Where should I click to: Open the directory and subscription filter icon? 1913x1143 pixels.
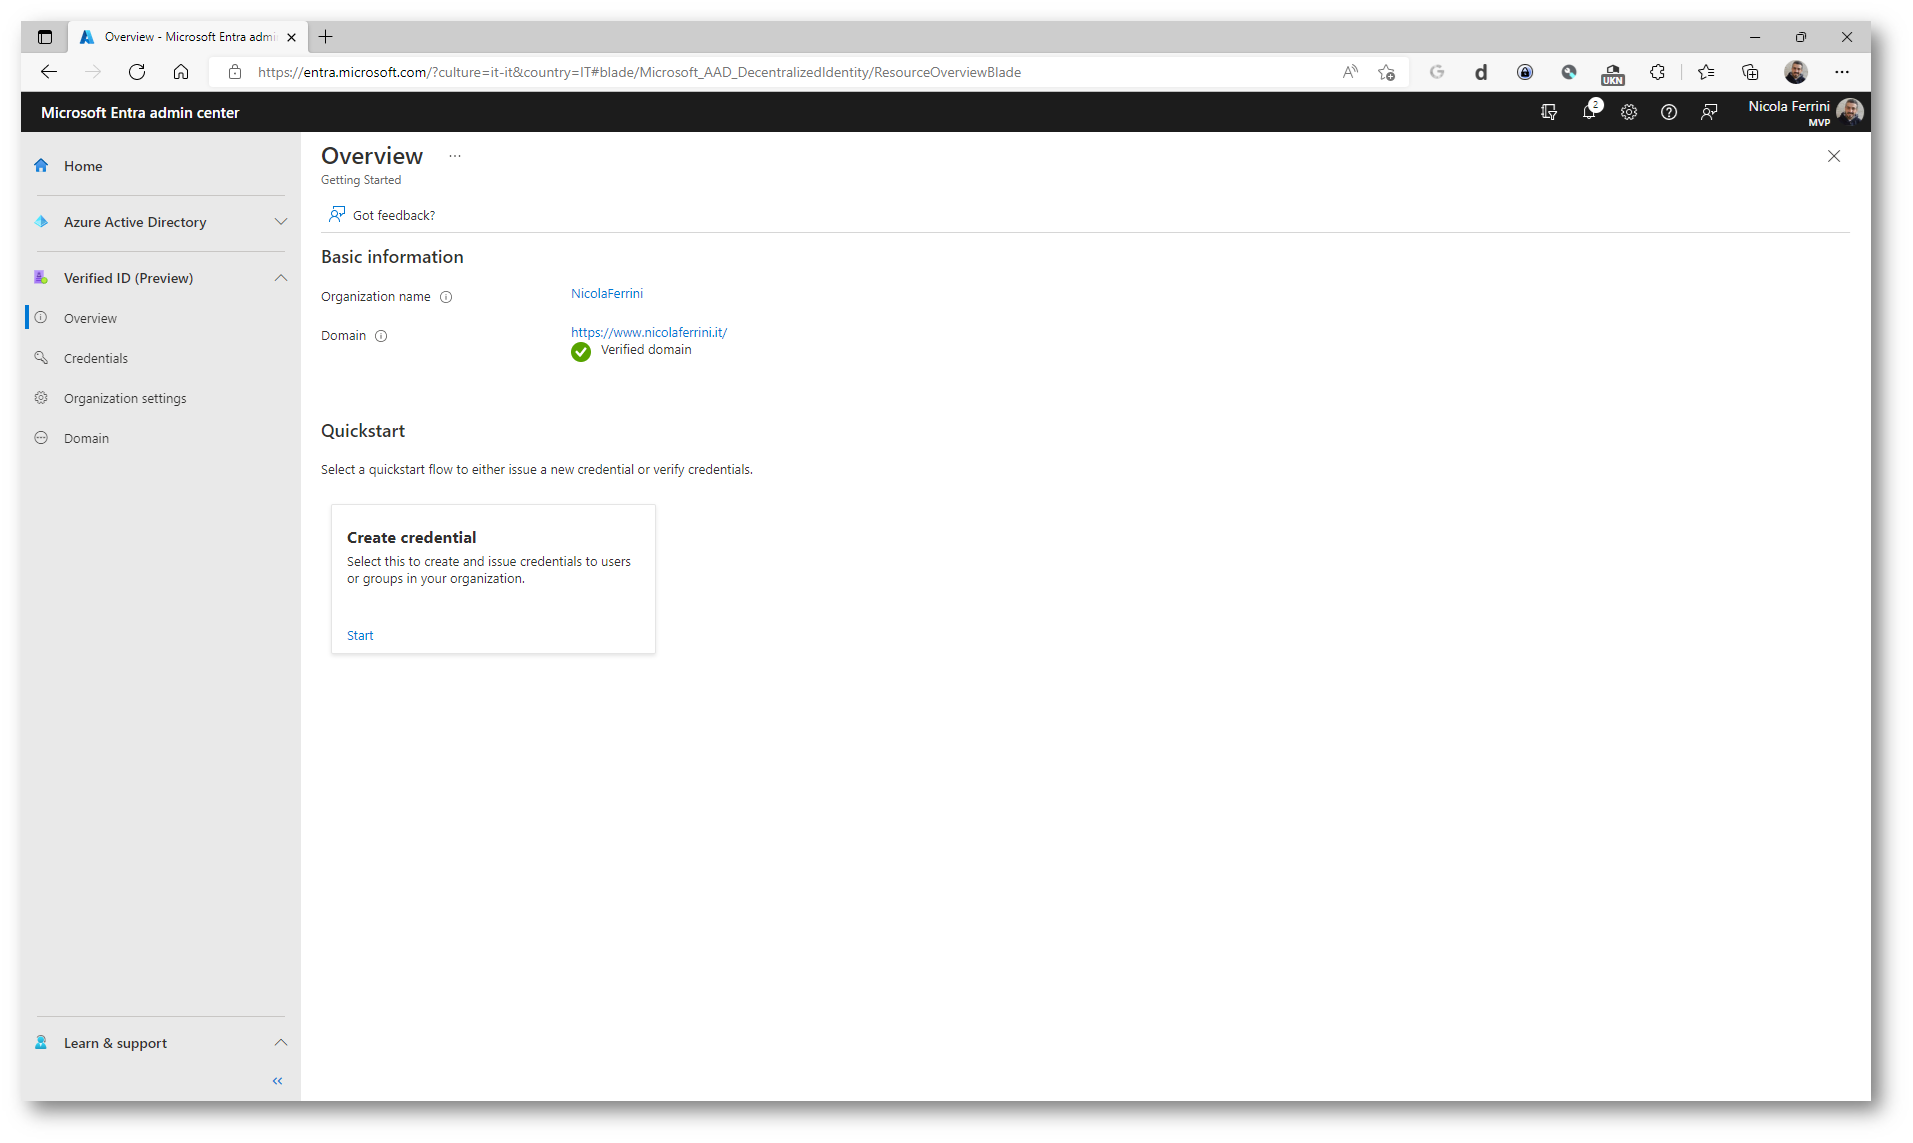click(x=1549, y=112)
